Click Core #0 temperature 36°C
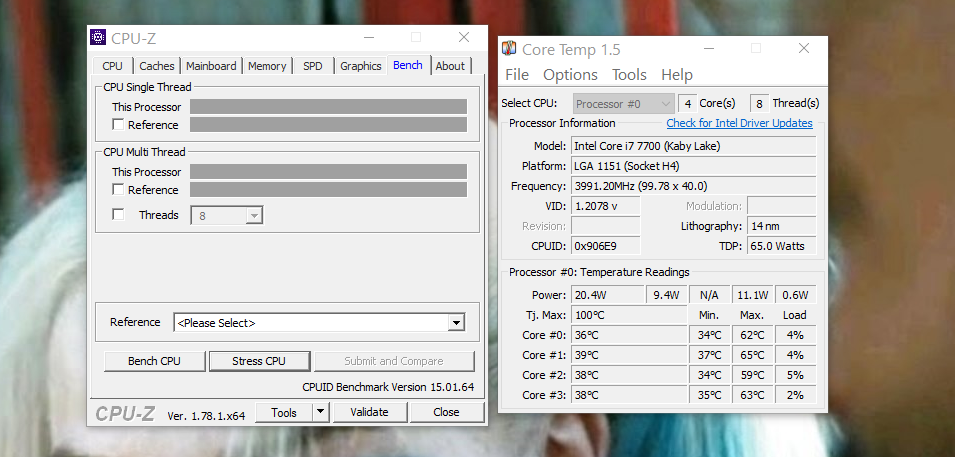Image resolution: width=955 pixels, height=457 pixels. [629, 335]
